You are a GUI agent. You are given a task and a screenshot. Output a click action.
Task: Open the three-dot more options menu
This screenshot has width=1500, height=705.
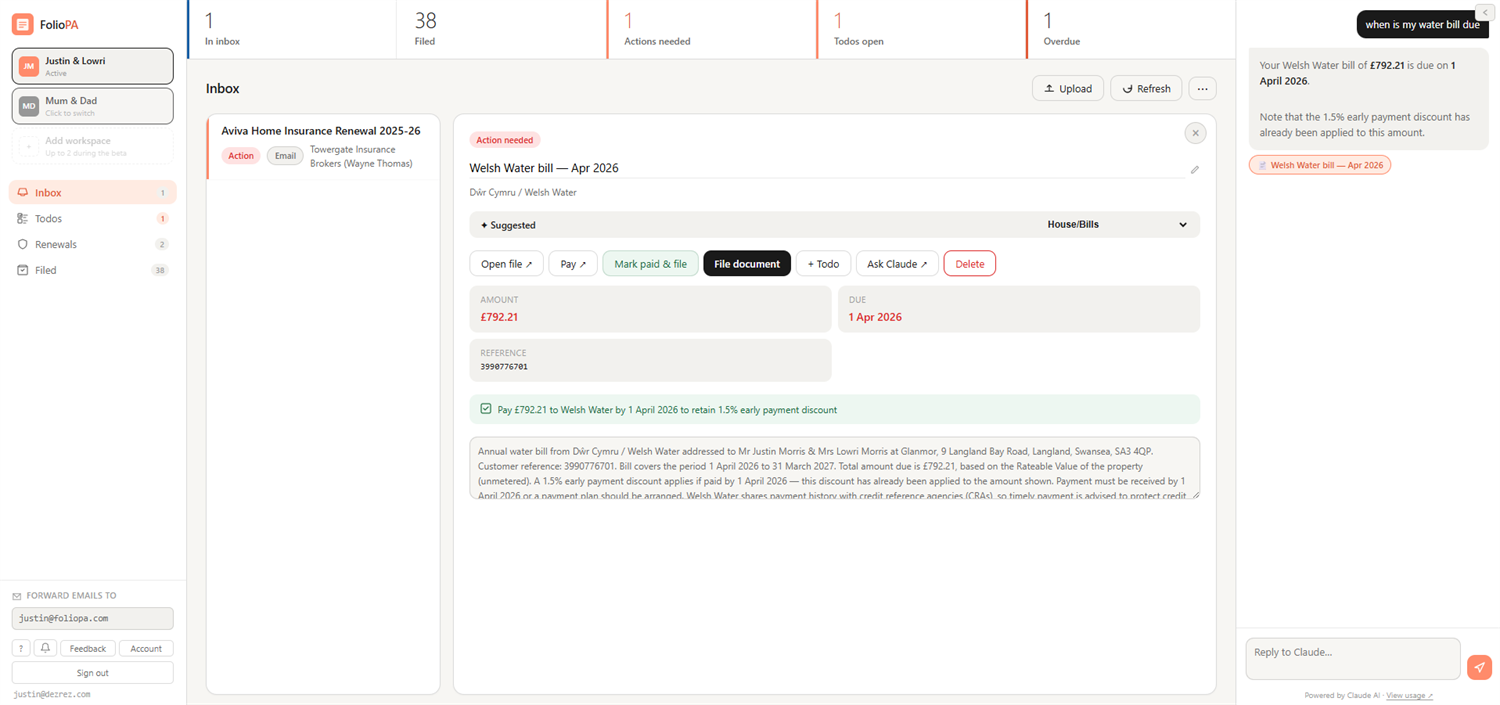pos(1202,88)
